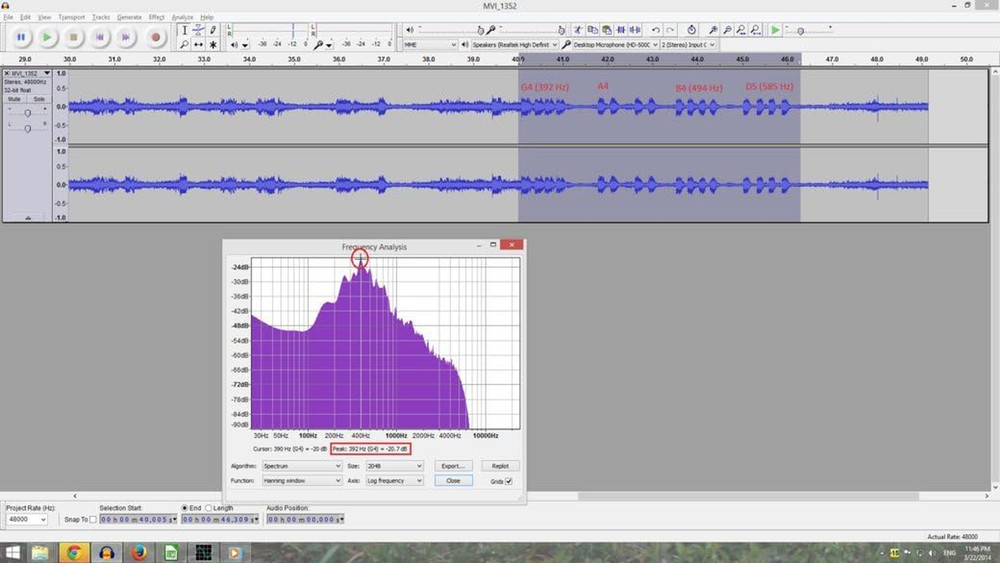The width and height of the screenshot is (1000, 563).
Task: Select the Envelope tool
Action: [198, 30]
